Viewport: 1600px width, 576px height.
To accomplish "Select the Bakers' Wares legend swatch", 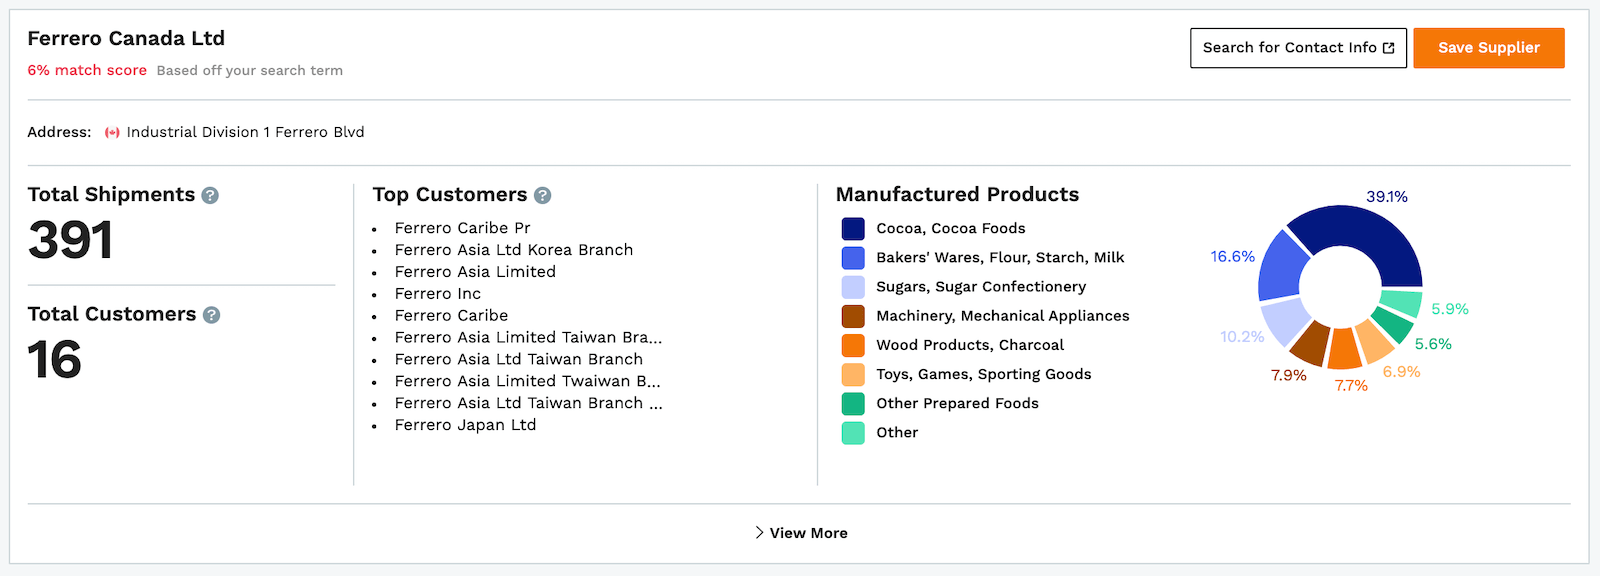I will [853, 258].
